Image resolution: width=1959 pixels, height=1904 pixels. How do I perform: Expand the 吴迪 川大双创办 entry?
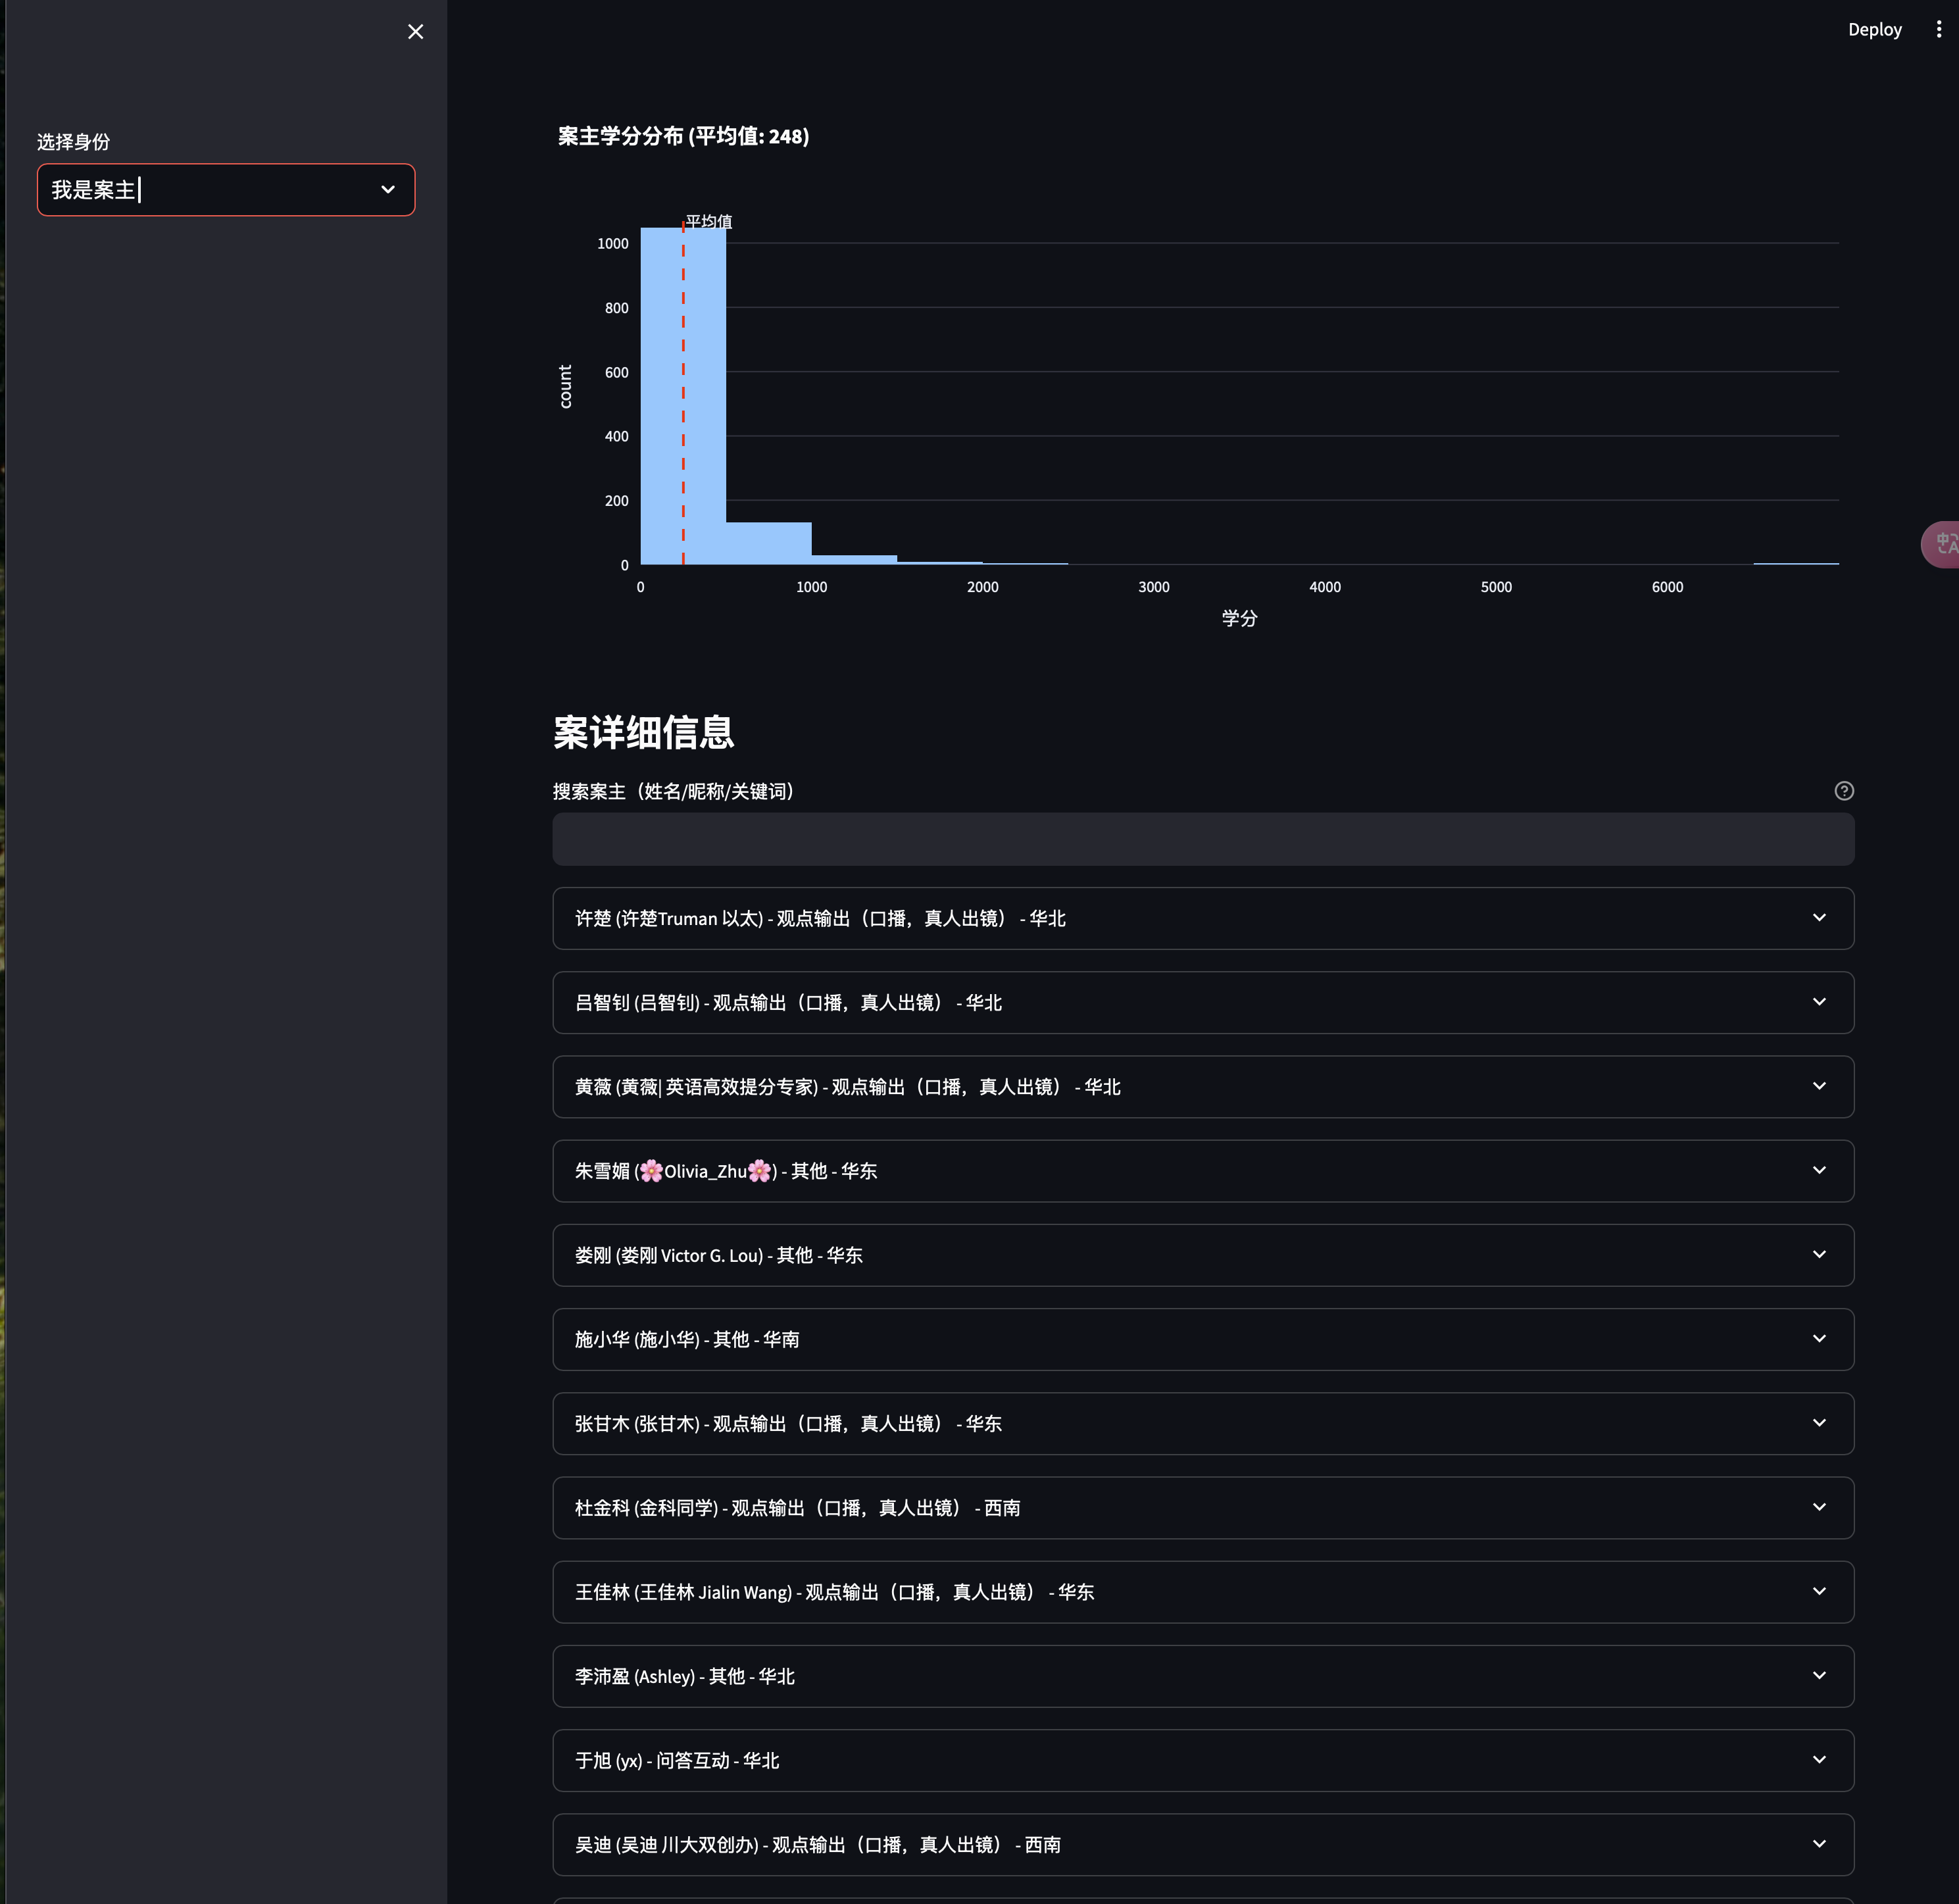1203,1845
